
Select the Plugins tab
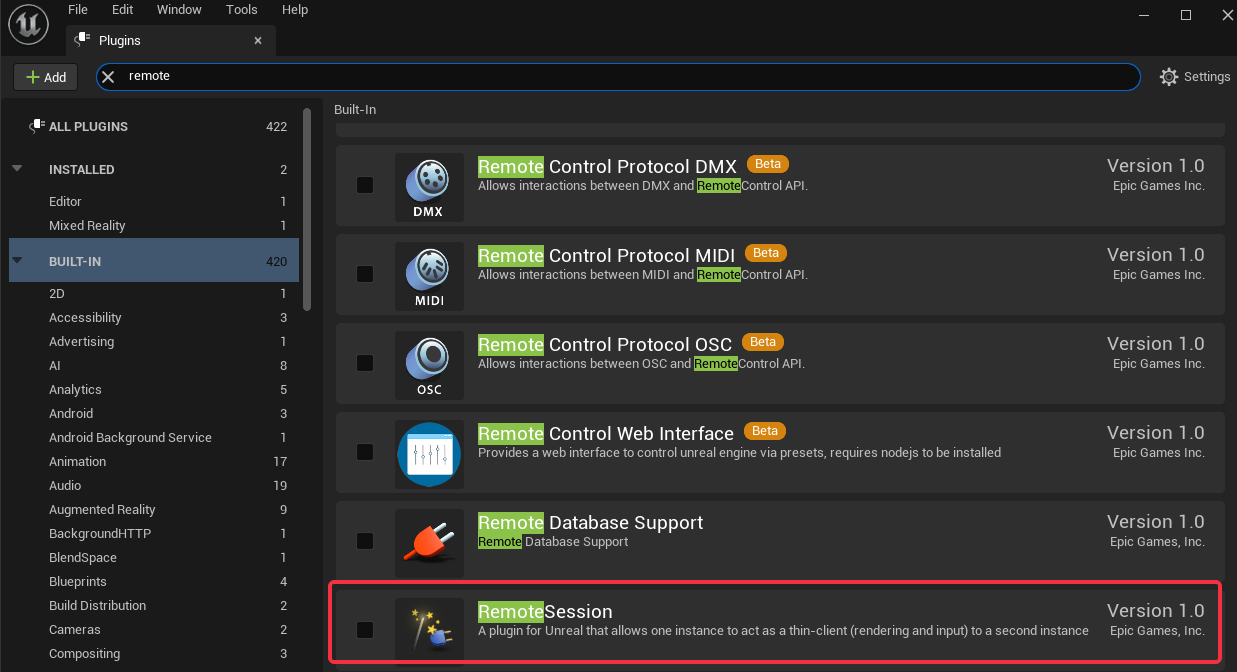[x=170, y=41]
